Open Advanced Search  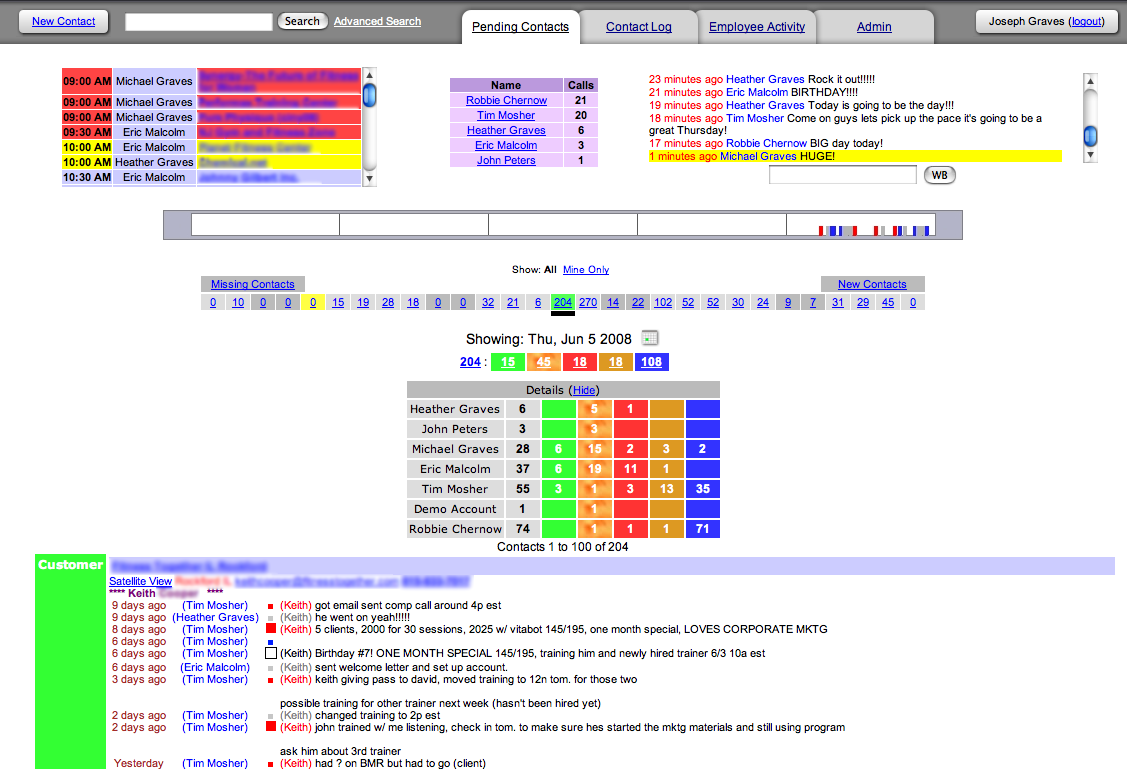(x=377, y=21)
